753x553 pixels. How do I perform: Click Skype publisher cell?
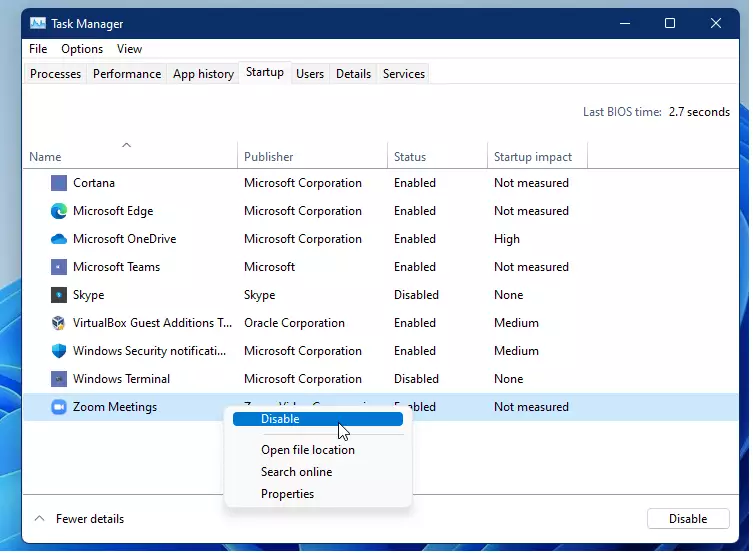coord(259,295)
